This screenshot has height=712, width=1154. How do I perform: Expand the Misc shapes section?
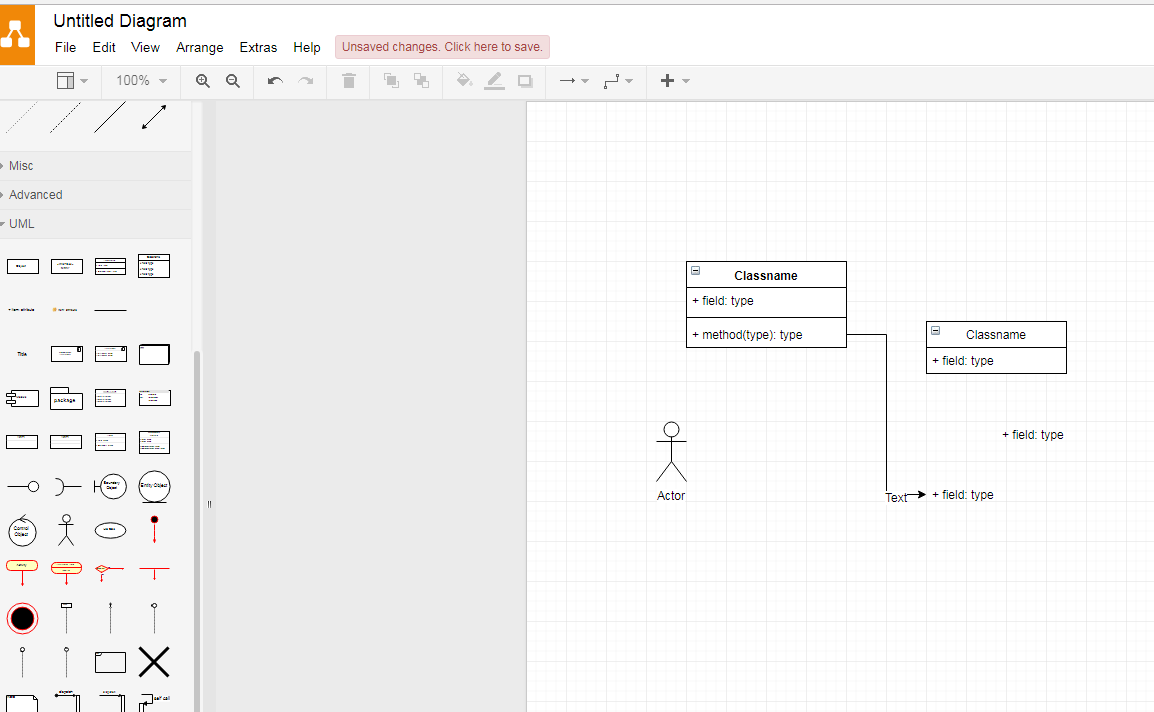tap(21, 166)
